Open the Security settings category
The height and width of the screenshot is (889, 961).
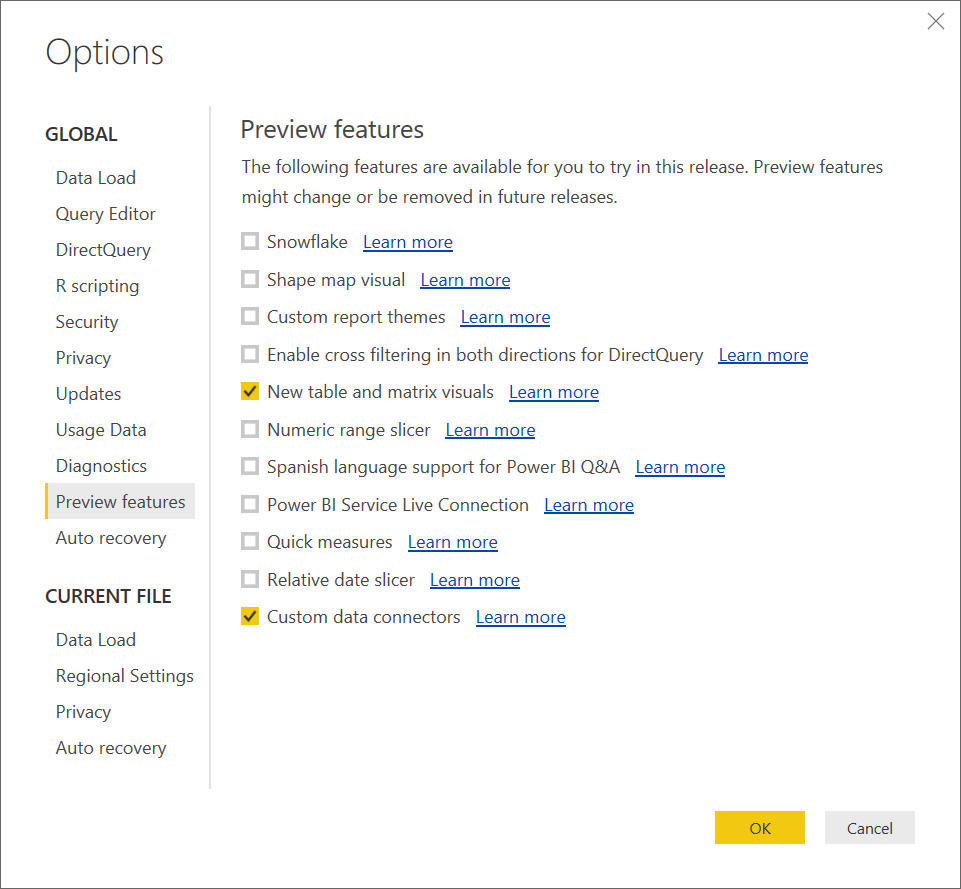pyautogui.click(x=87, y=322)
